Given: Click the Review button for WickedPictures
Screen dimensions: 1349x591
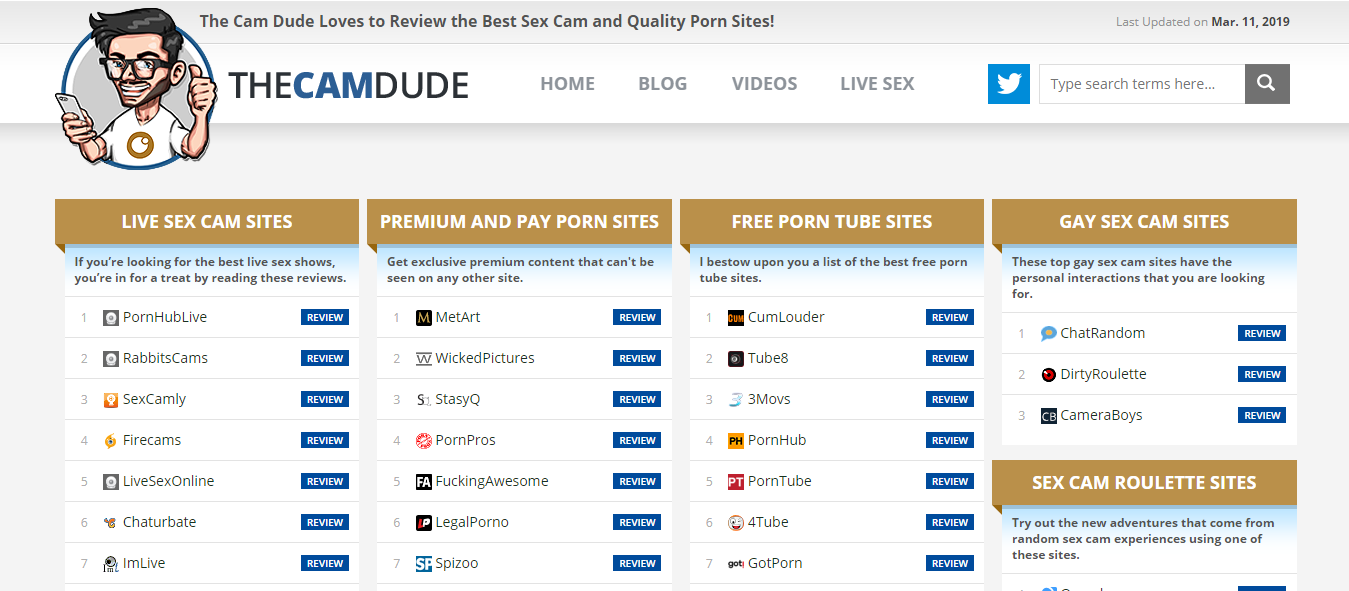Looking at the screenshot, I should 637,358.
